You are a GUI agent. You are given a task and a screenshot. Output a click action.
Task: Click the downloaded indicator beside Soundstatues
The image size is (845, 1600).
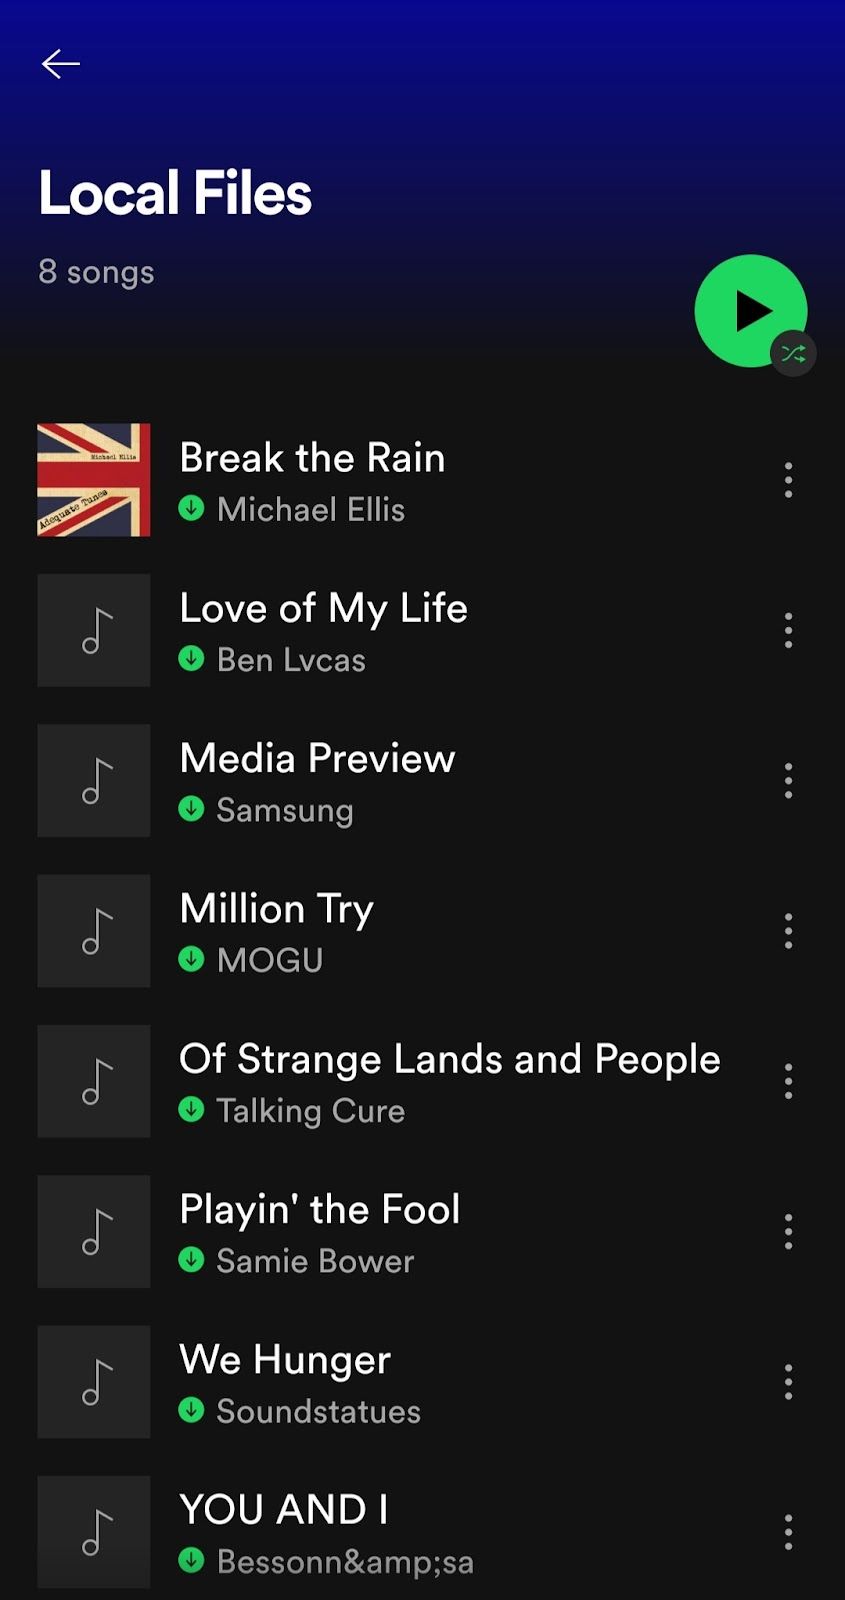point(191,1410)
